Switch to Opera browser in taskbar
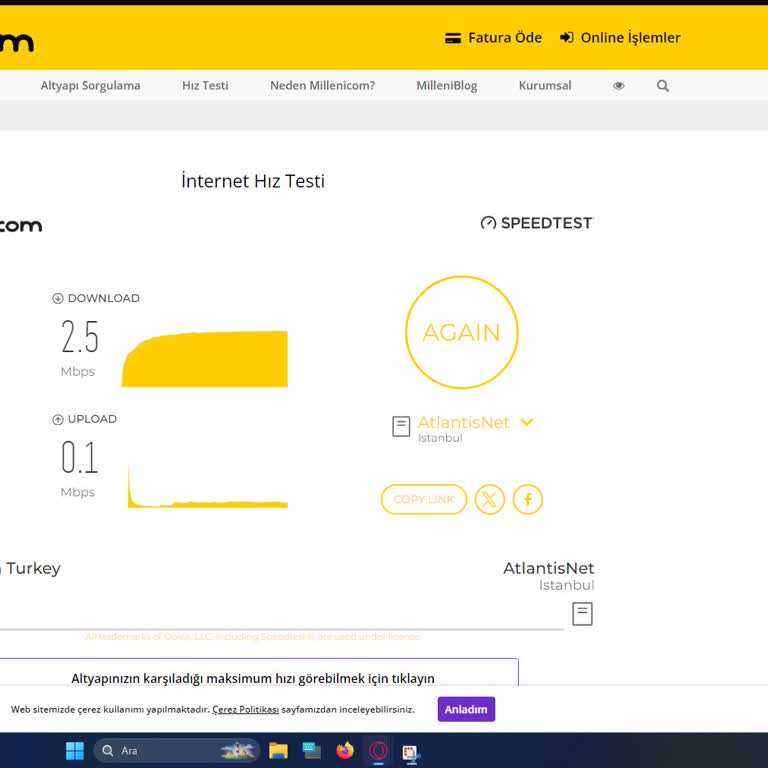This screenshot has height=768, width=768. tap(378, 750)
